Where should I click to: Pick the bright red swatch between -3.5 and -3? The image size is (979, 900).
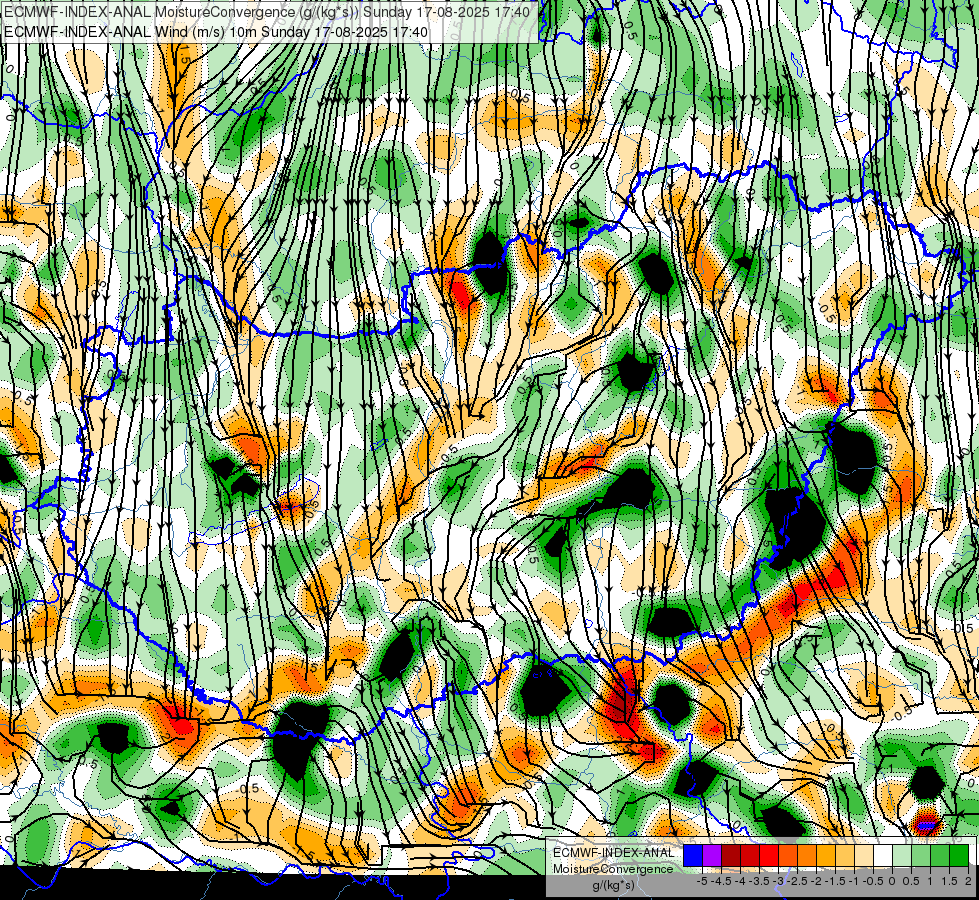click(x=769, y=855)
